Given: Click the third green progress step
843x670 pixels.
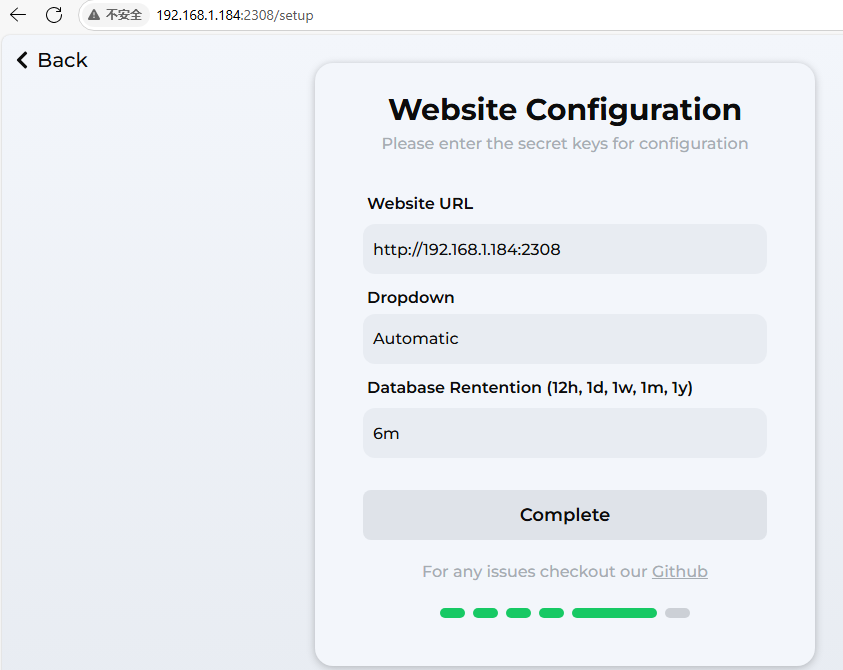Looking at the screenshot, I should click(518, 613).
